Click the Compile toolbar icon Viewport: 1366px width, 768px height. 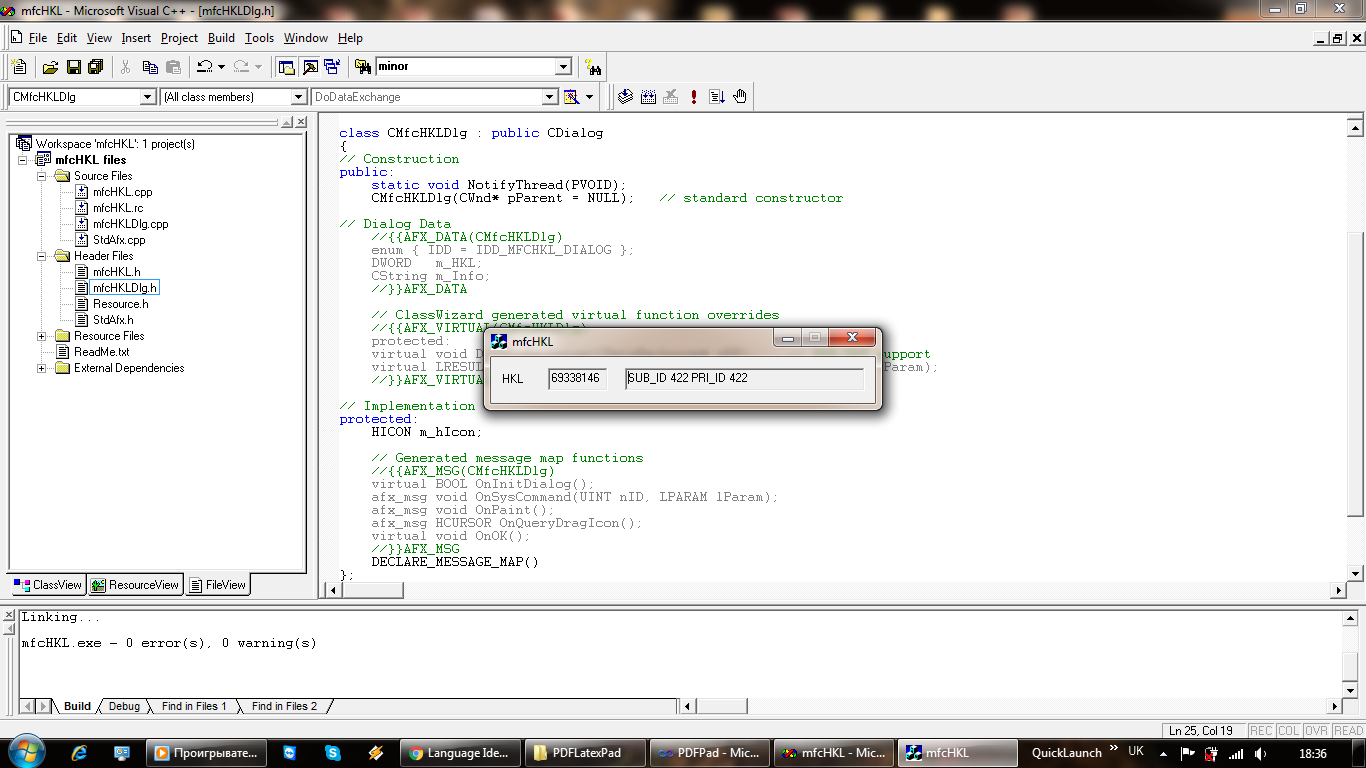point(625,97)
